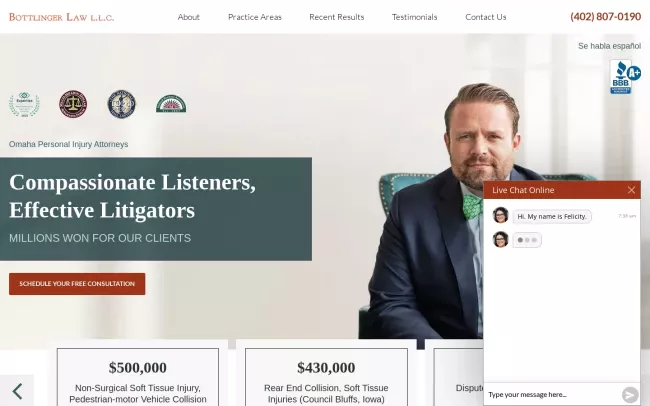Go to the Testimonials page
The height and width of the screenshot is (406, 650).
(x=415, y=17)
